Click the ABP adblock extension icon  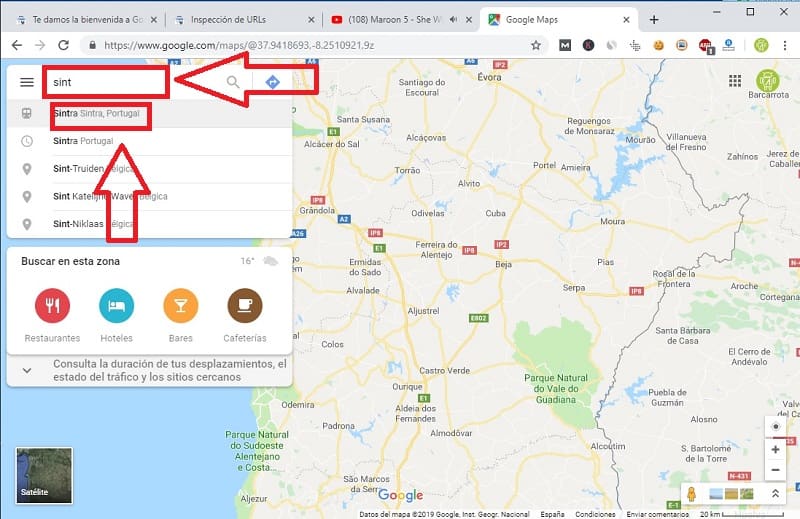pyautogui.click(x=706, y=45)
